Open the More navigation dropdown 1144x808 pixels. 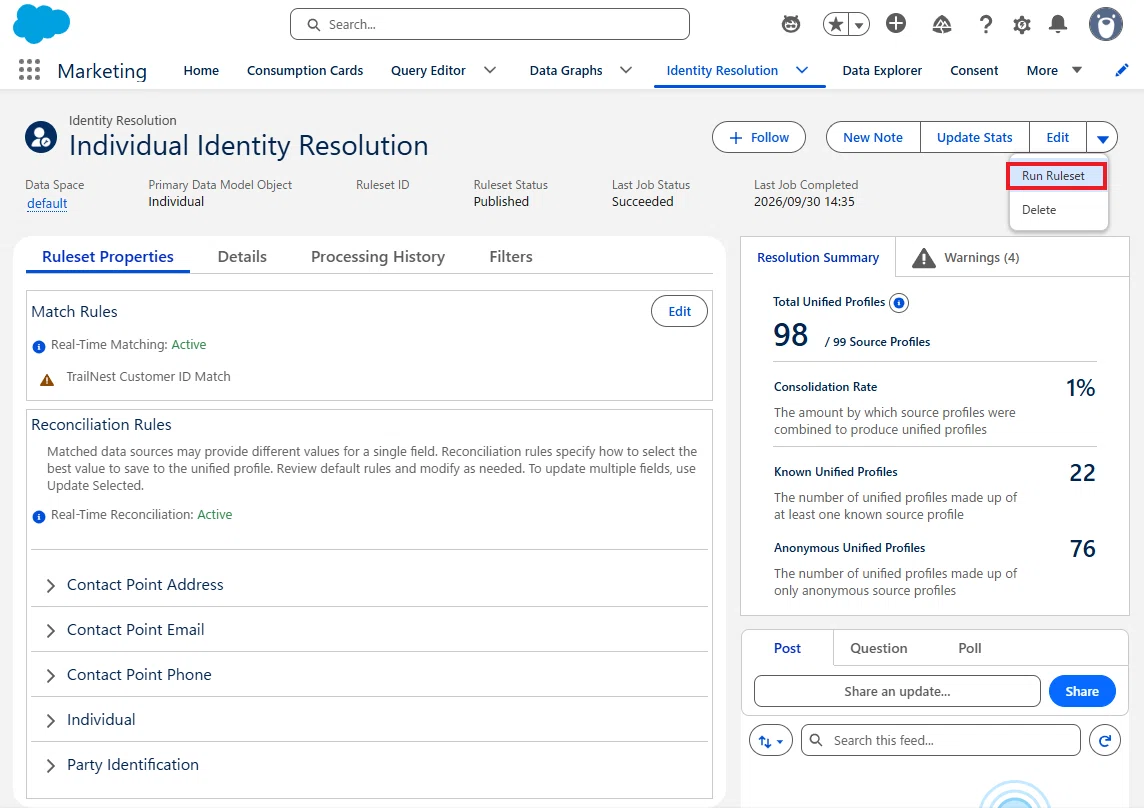[1054, 70]
